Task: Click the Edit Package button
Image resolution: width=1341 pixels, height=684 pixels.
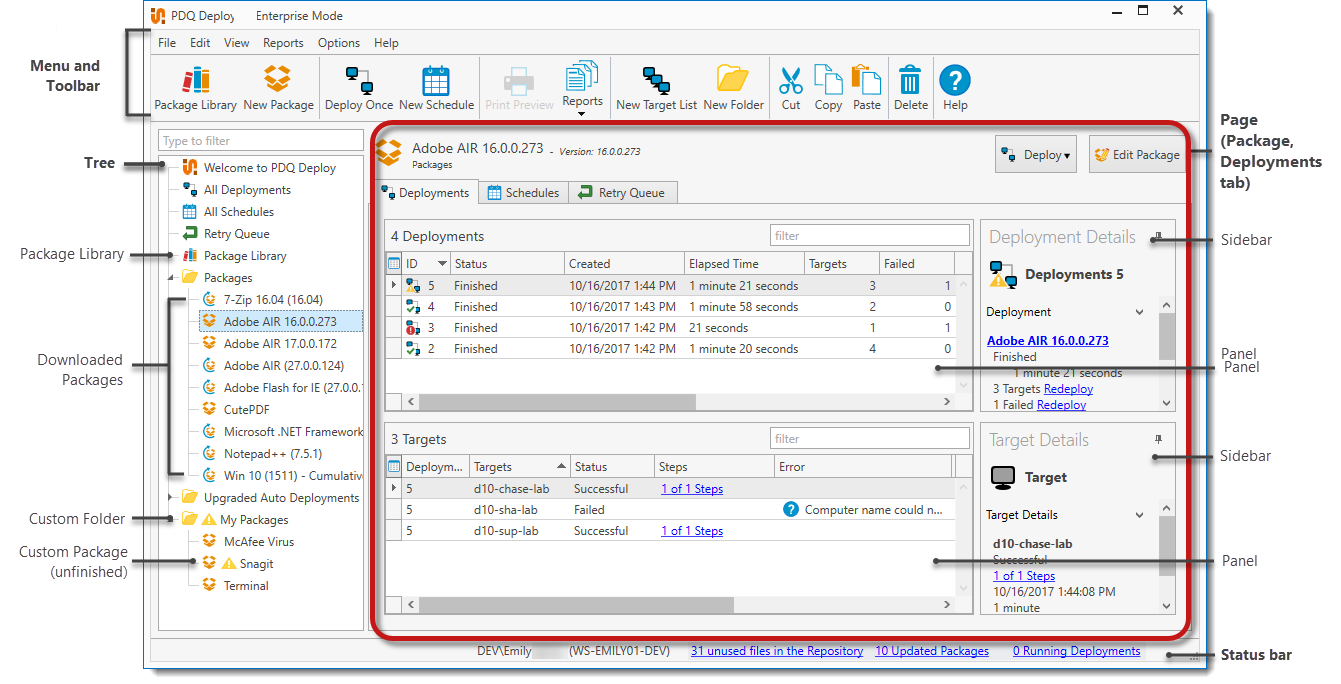Action: pos(1136,155)
